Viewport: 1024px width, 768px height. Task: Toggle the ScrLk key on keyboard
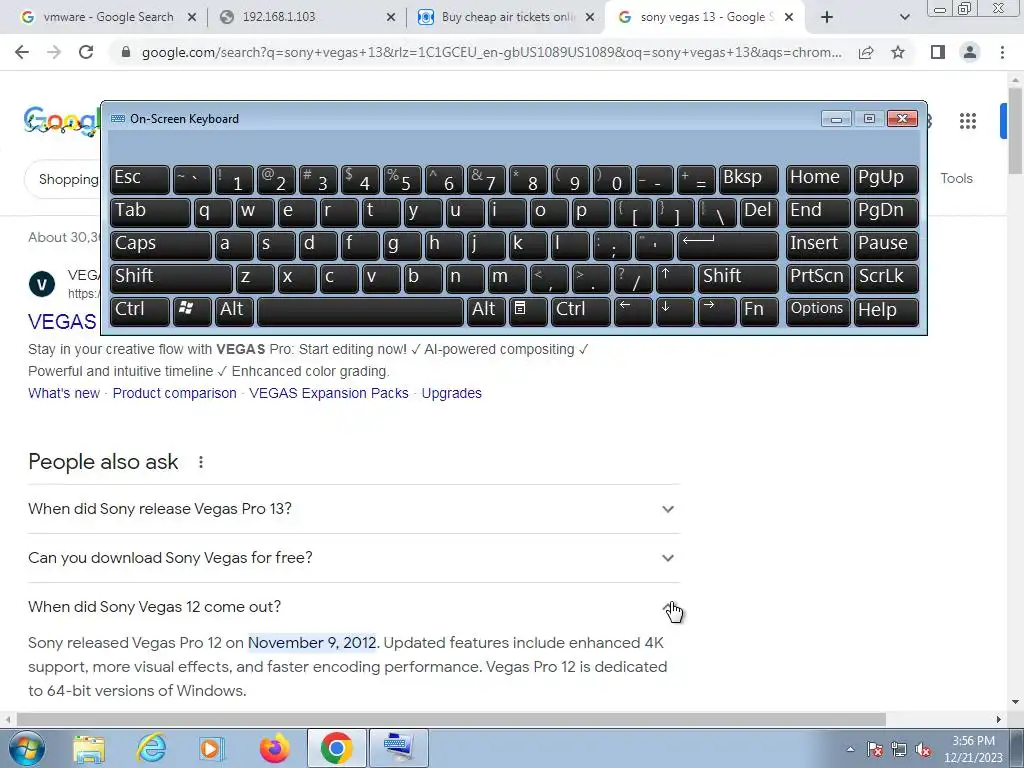[886, 278]
